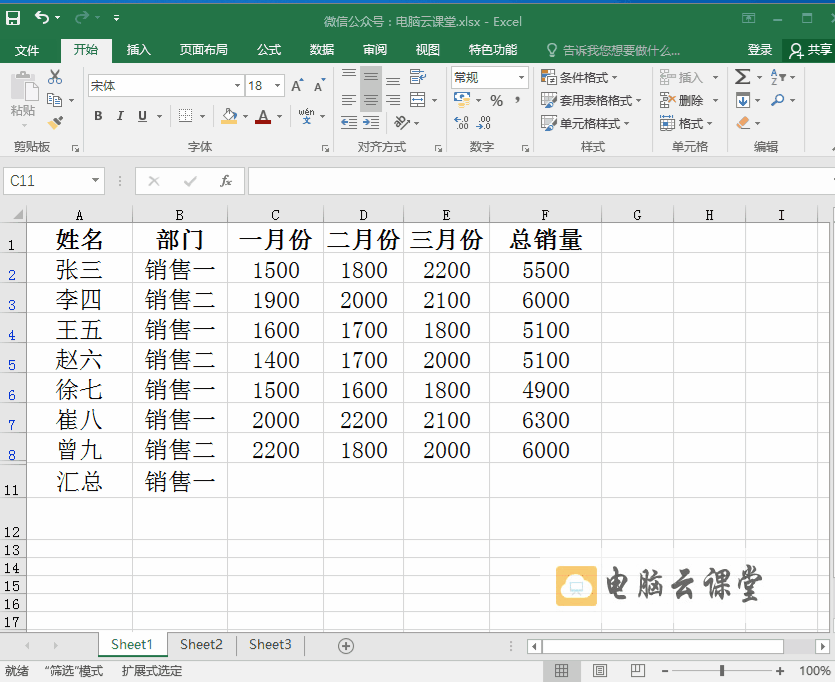Click the accounting number format icon
Viewport: 835px width, 682px height.
(x=462, y=100)
